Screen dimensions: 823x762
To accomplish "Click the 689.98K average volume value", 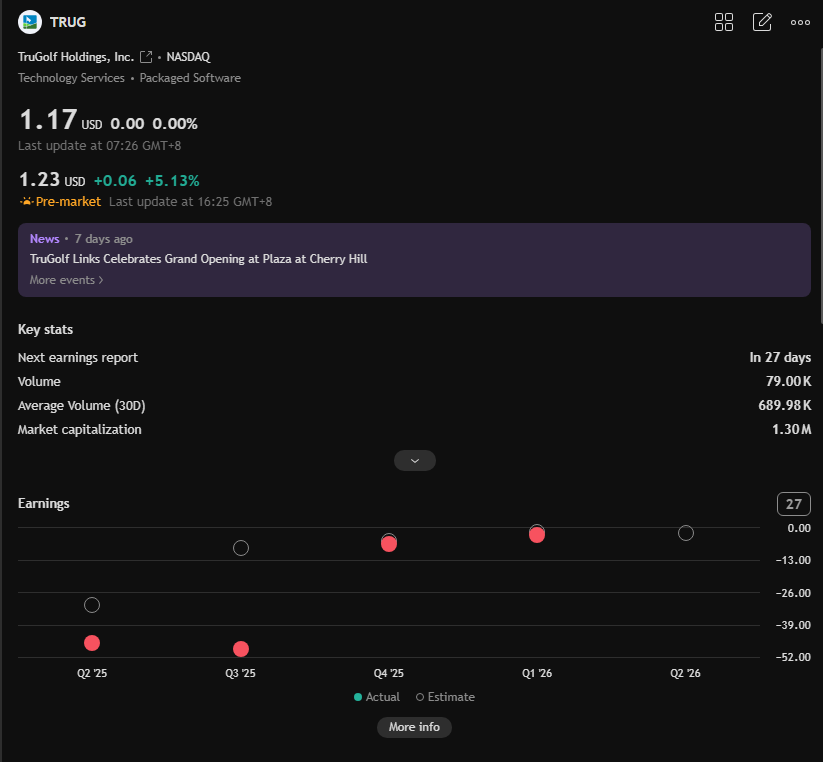I will click(785, 406).
